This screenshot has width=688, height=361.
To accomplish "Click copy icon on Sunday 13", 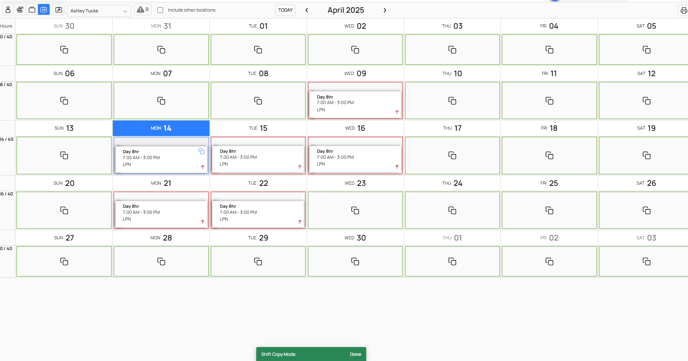I will 64,155.
